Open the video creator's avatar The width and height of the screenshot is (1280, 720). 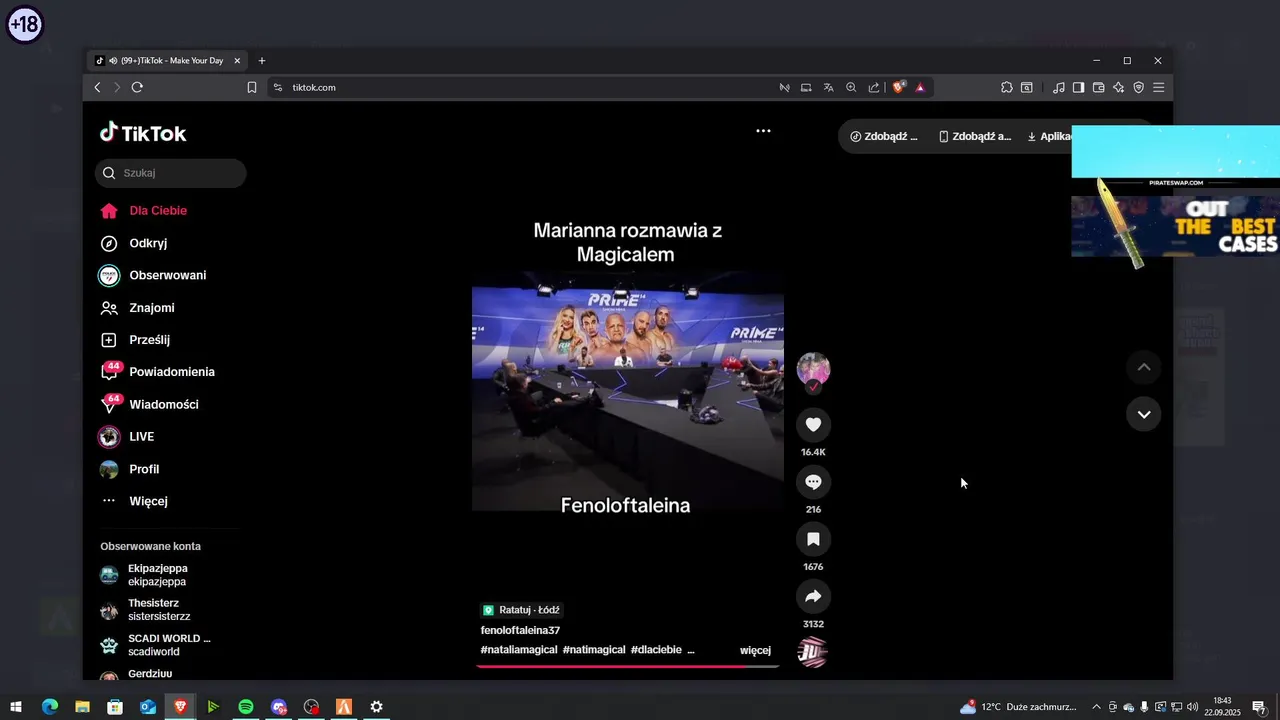point(813,369)
